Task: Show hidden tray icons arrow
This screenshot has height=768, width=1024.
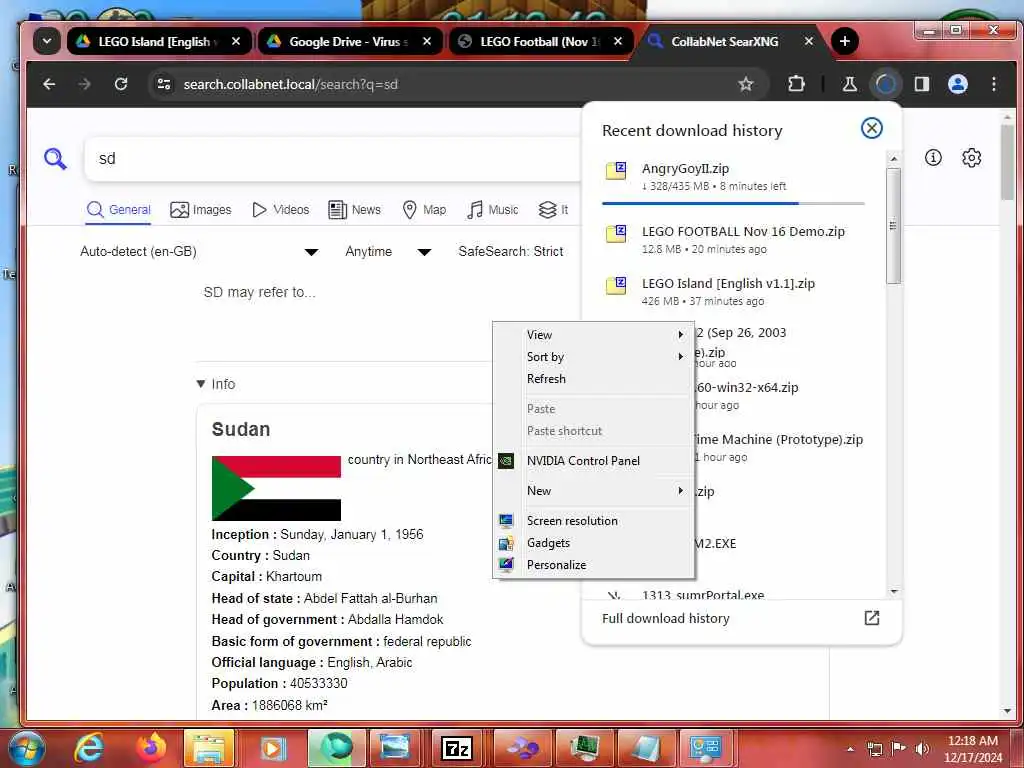Action: click(x=850, y=749)
